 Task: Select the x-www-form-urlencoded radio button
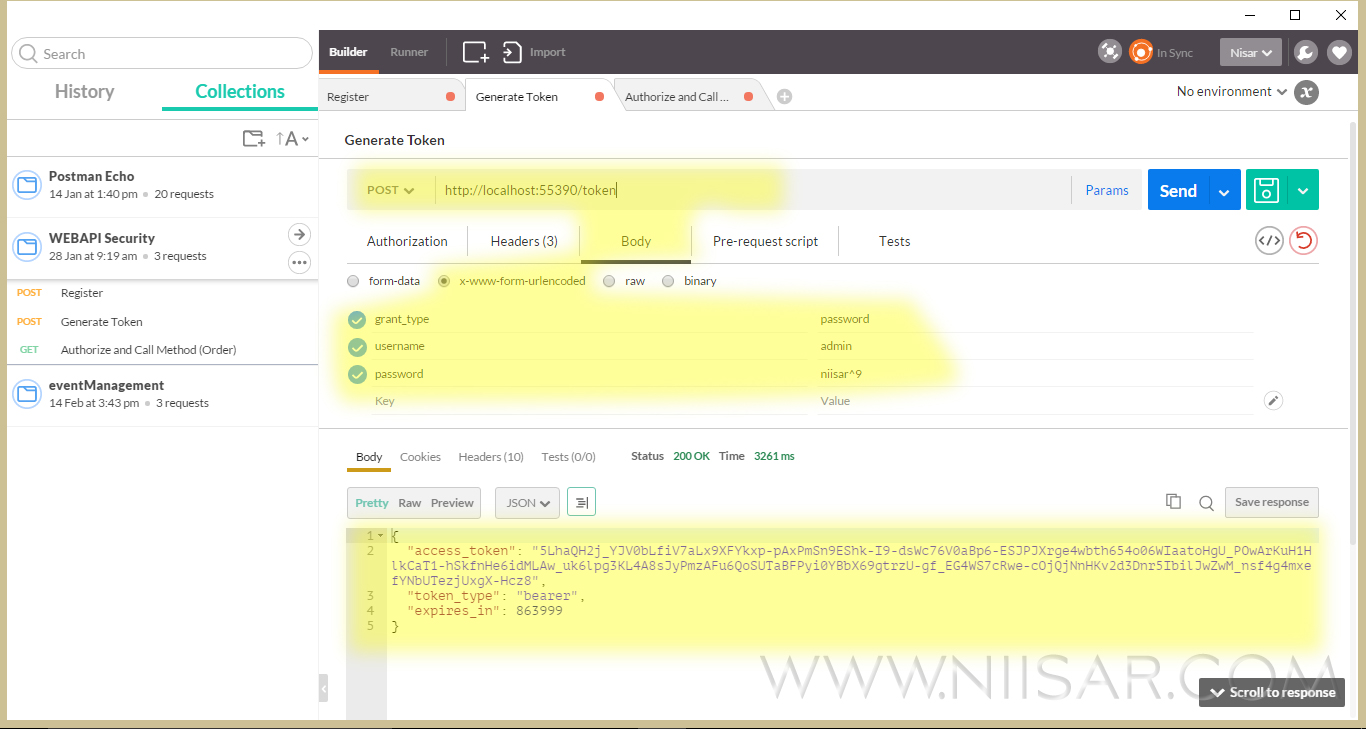pyautogui.click(x=444, y=281)
